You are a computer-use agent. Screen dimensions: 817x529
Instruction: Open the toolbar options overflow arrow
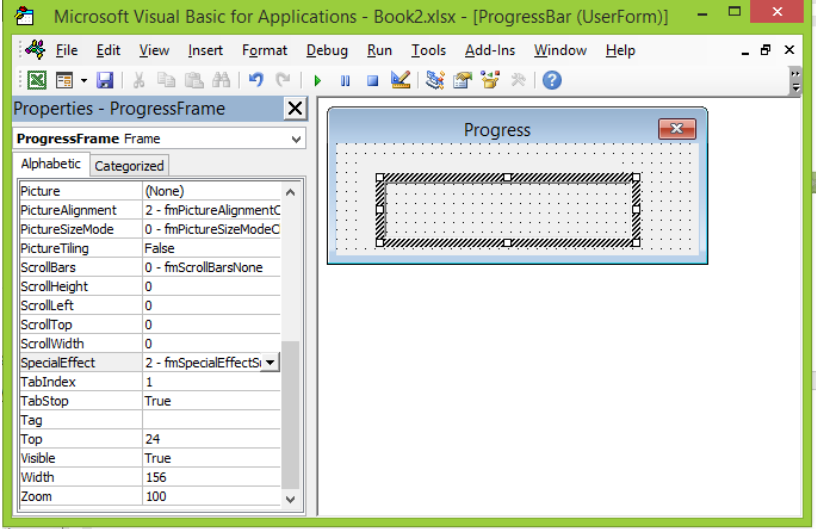(796, 81)
